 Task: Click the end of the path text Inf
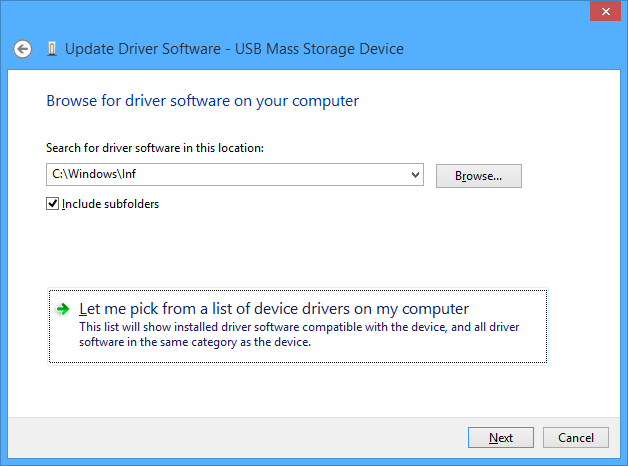(135, 176)
